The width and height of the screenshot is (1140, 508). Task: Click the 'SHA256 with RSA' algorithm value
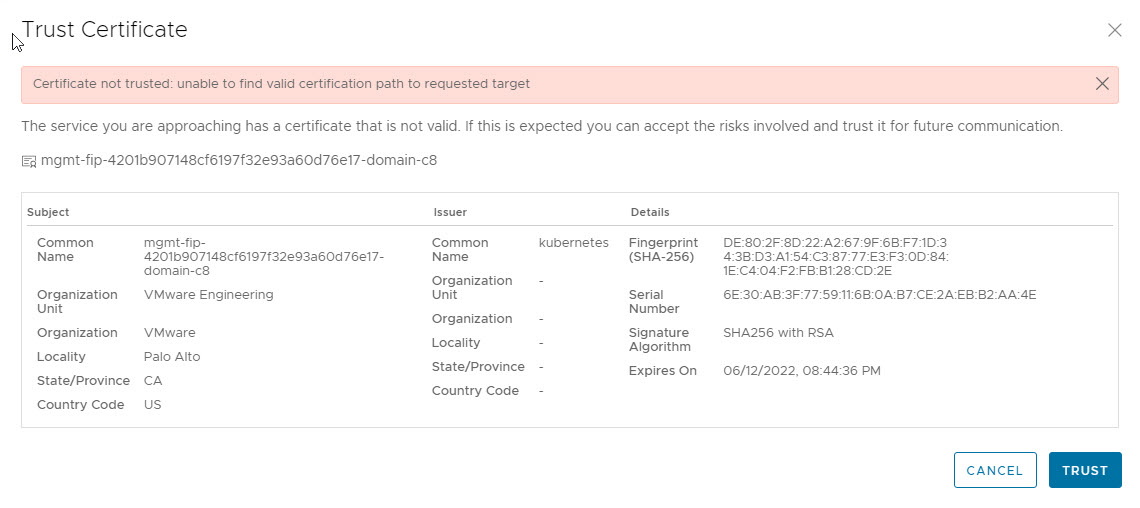(x=778, y=333)
